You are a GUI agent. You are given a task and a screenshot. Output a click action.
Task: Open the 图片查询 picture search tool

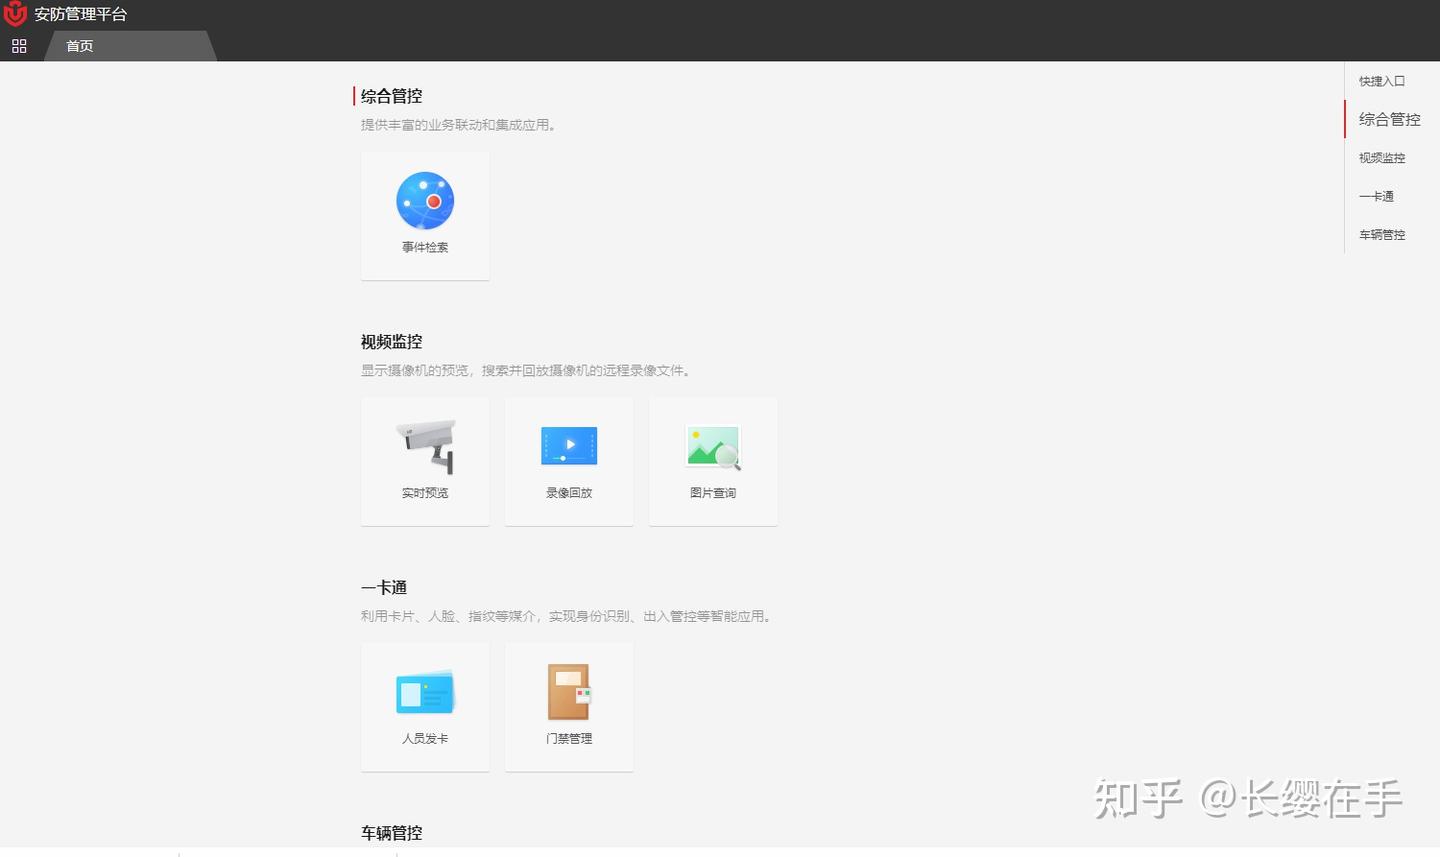[712, 460]
